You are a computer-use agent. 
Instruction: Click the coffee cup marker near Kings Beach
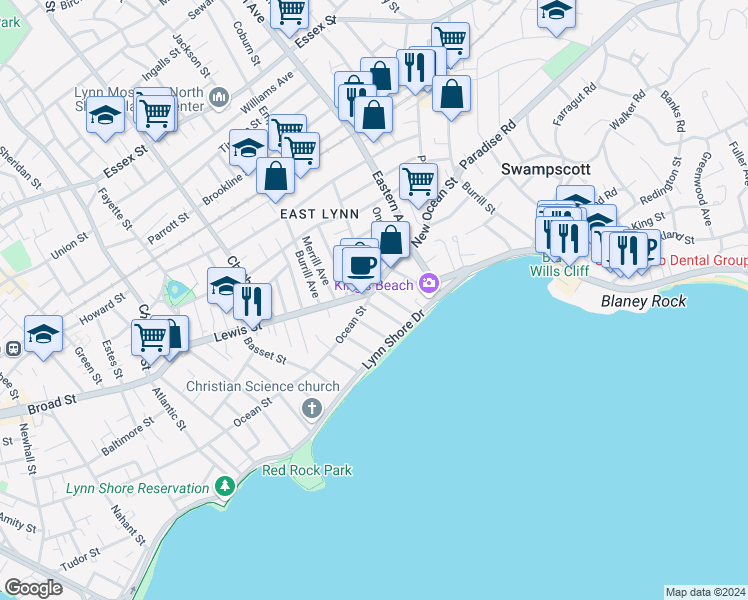362,266
